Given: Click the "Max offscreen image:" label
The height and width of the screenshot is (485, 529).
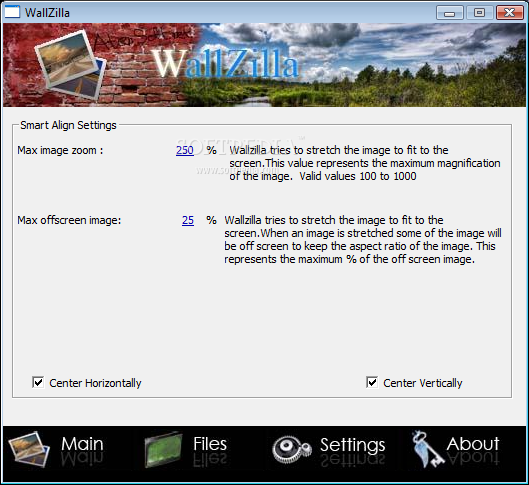Looking at the screenshot, I should point(69,220).
